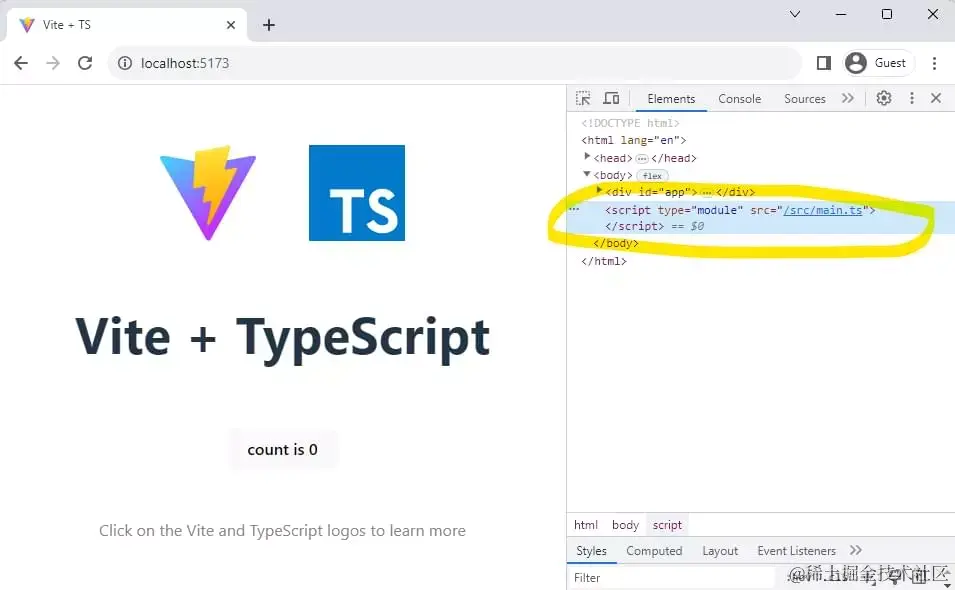
Task: Expand the collapsed div app ellipsis badge
Action: [707, 192]
